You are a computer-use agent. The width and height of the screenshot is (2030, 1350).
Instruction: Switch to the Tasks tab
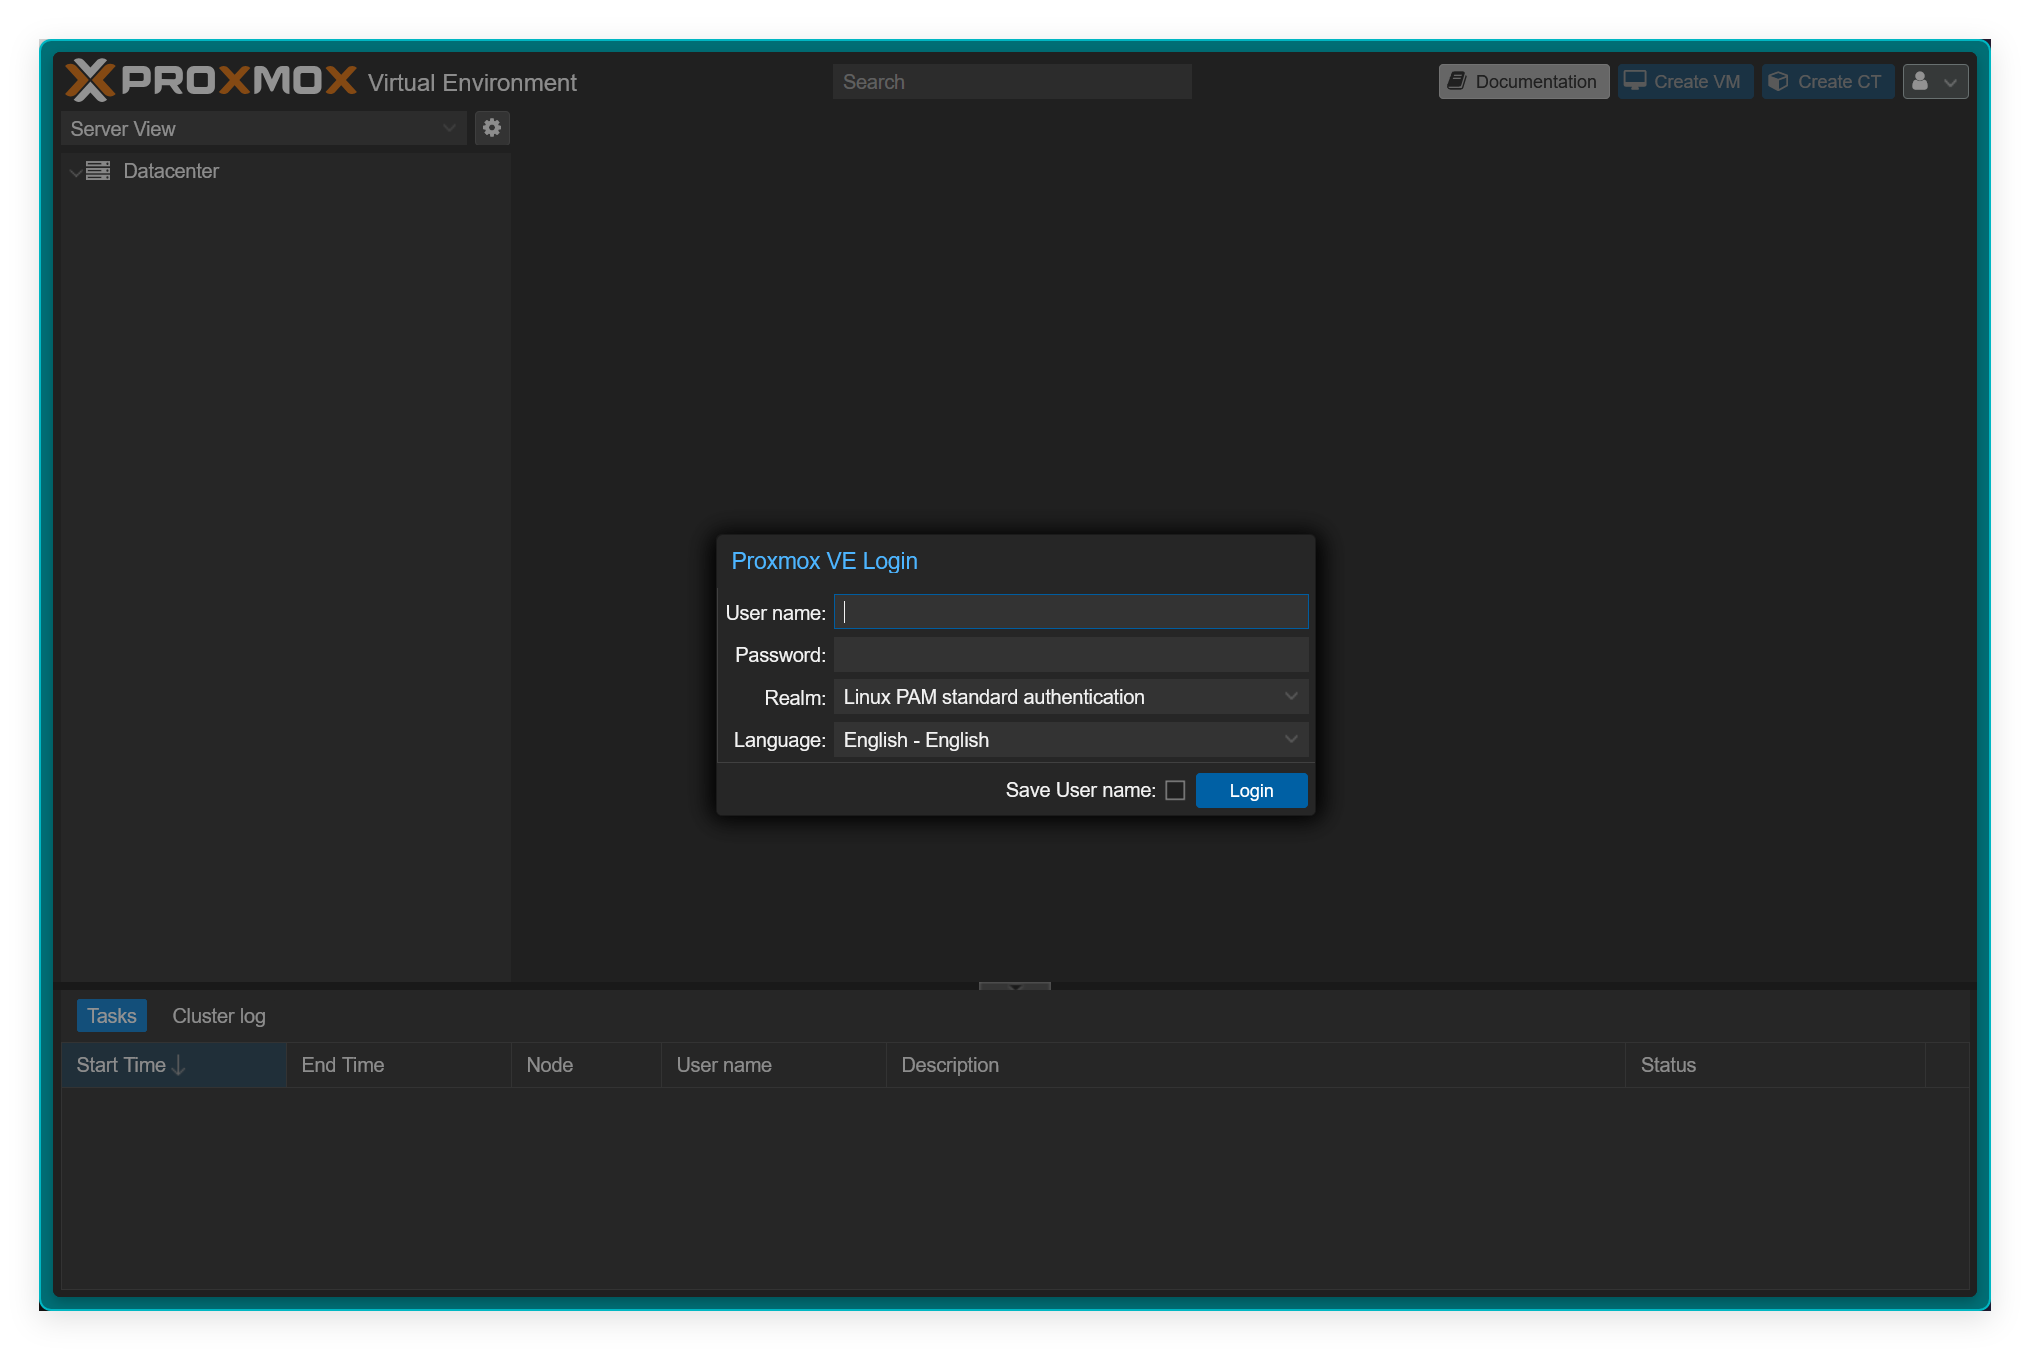tap(112, 1016)
